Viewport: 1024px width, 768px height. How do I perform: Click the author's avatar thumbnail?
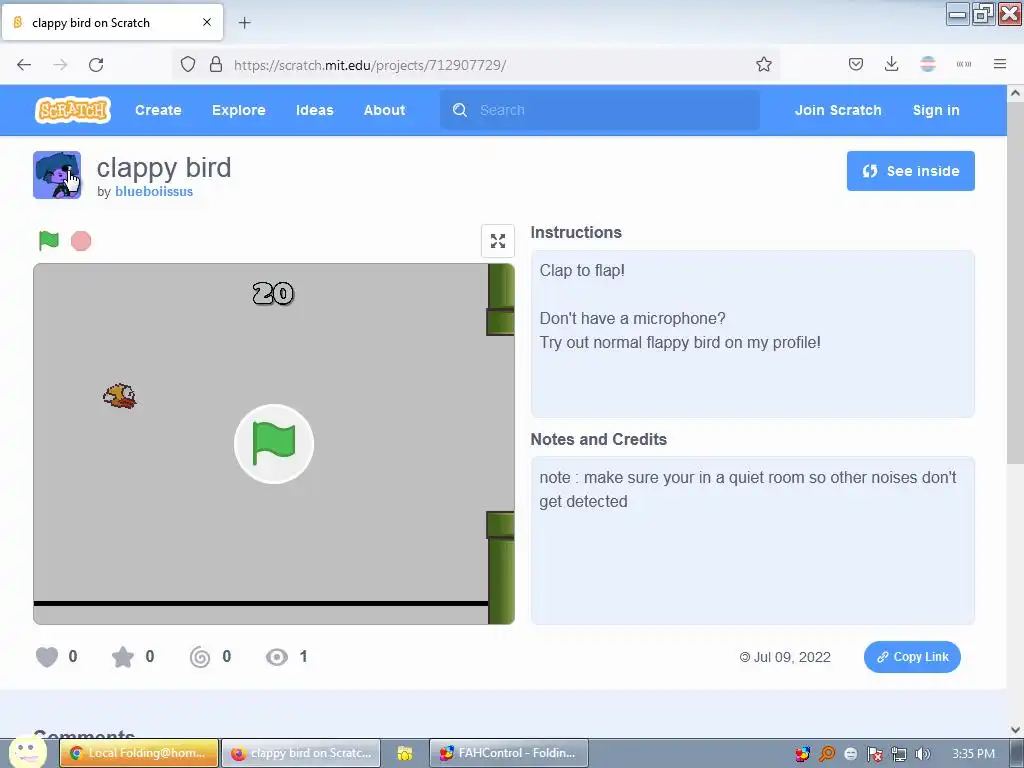point(57,175)
